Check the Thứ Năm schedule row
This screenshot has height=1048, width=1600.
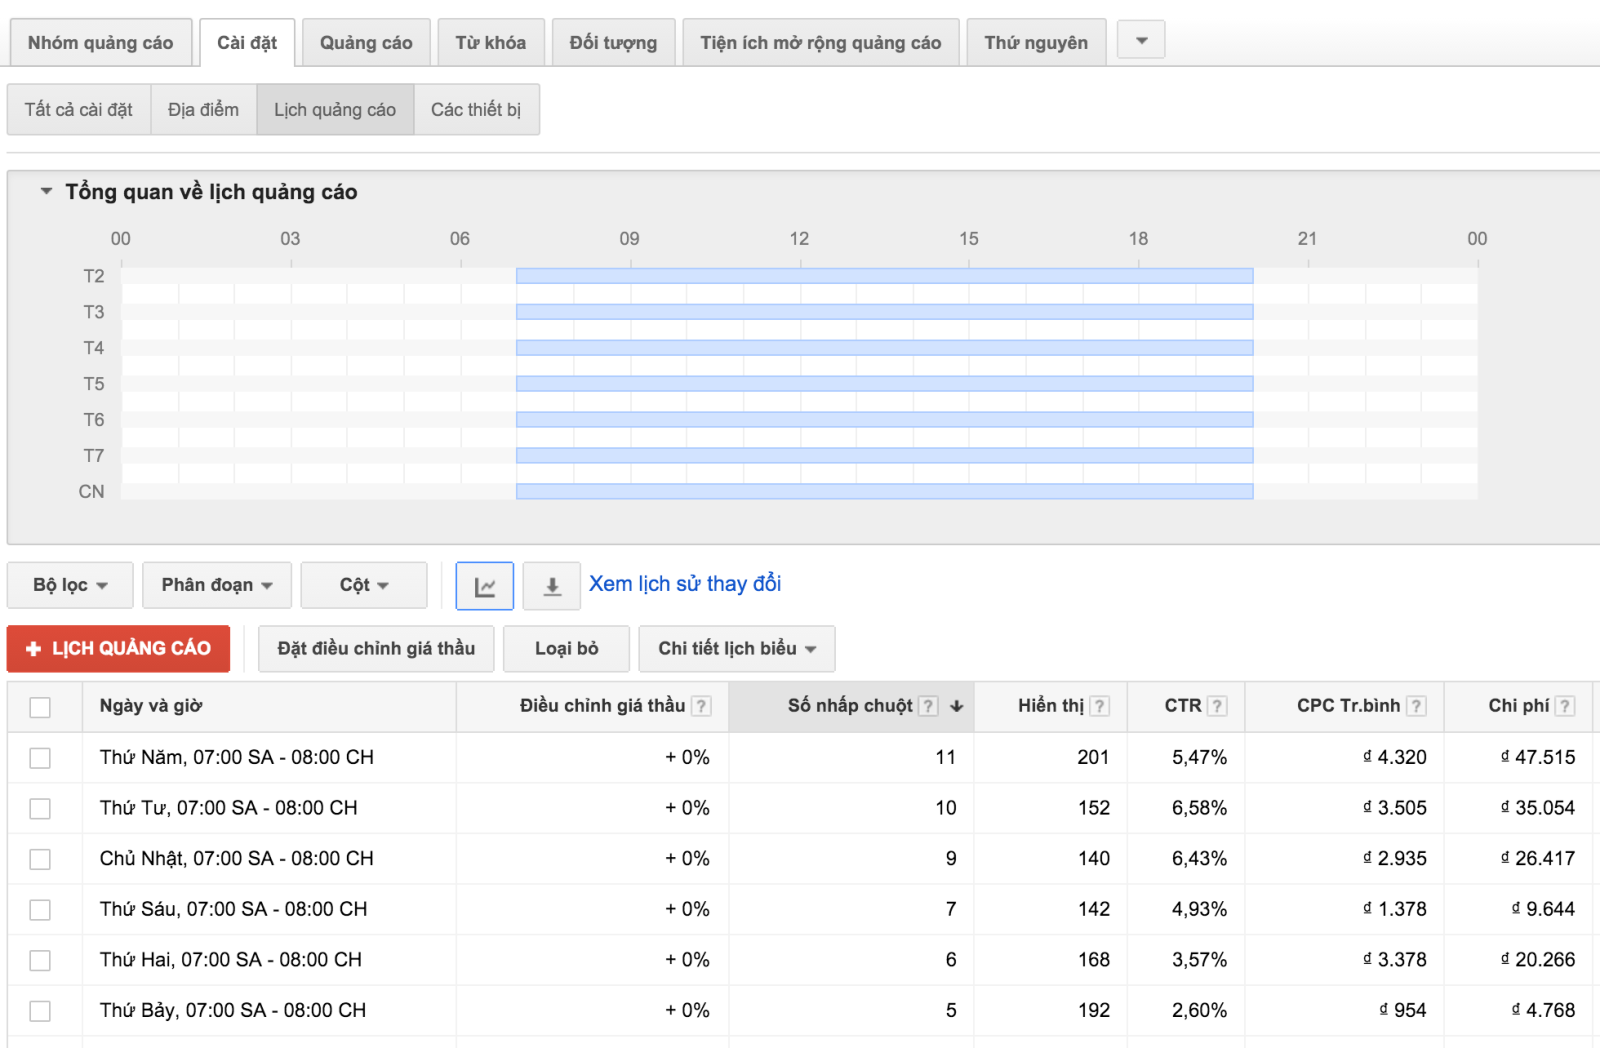click(41, 757)
